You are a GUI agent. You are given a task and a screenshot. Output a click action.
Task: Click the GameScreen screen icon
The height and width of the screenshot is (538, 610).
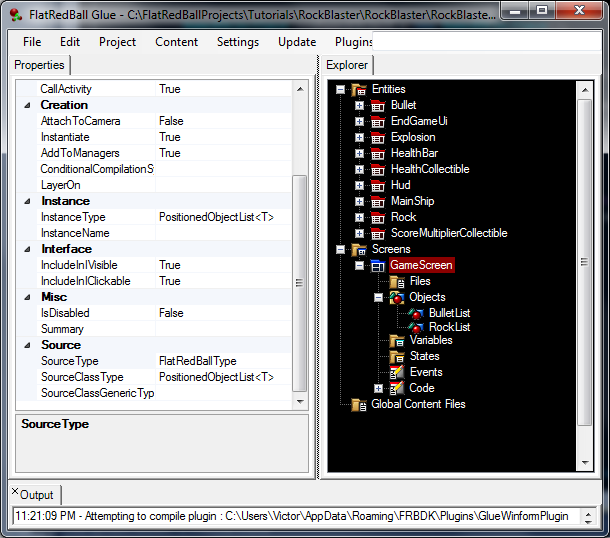(378, 266)
